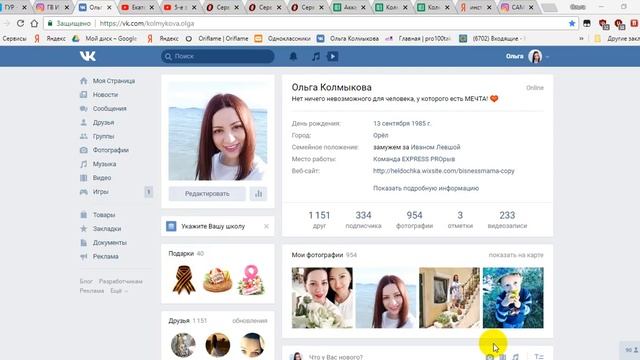Open Фотографии in sidebar
The image size is (640, 360).
(111, 150)
